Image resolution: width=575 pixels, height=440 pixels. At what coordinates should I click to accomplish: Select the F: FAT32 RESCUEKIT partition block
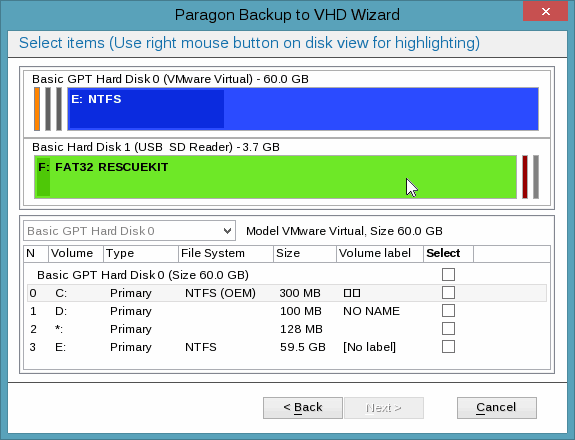275,177
